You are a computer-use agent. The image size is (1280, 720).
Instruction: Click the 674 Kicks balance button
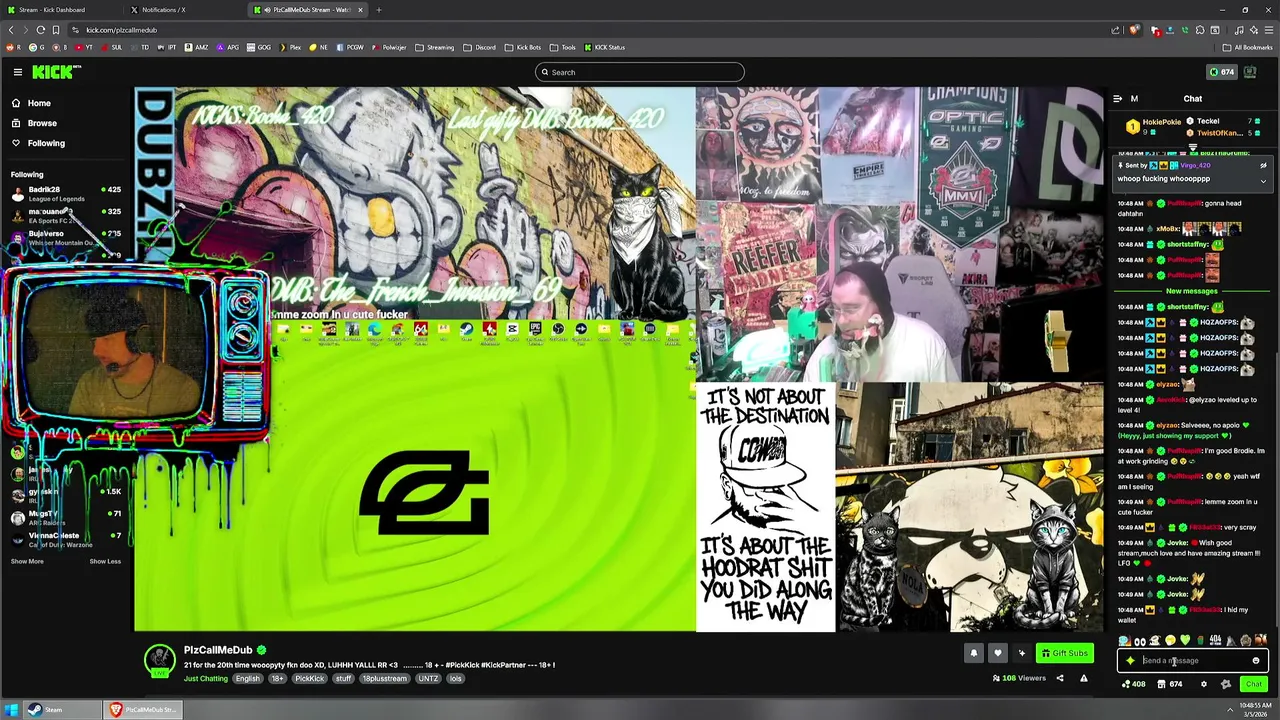(1221, 72)
